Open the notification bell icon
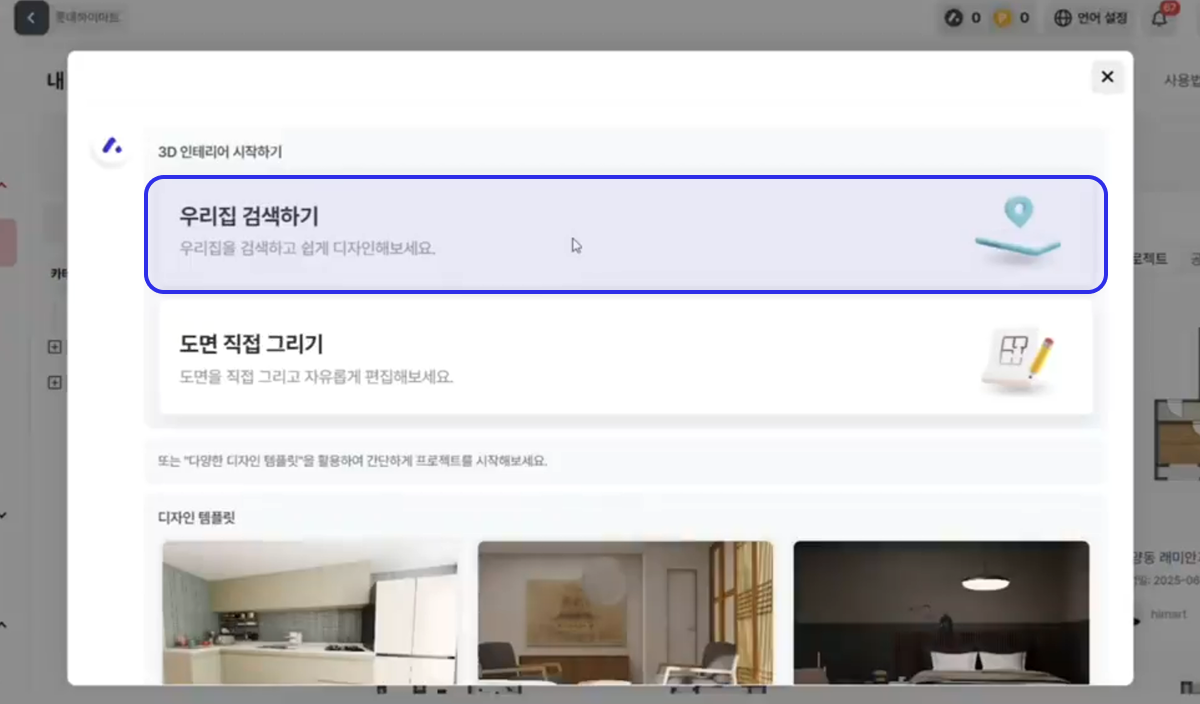The height and width of the screenshot is (704, 1200). 1160,18
